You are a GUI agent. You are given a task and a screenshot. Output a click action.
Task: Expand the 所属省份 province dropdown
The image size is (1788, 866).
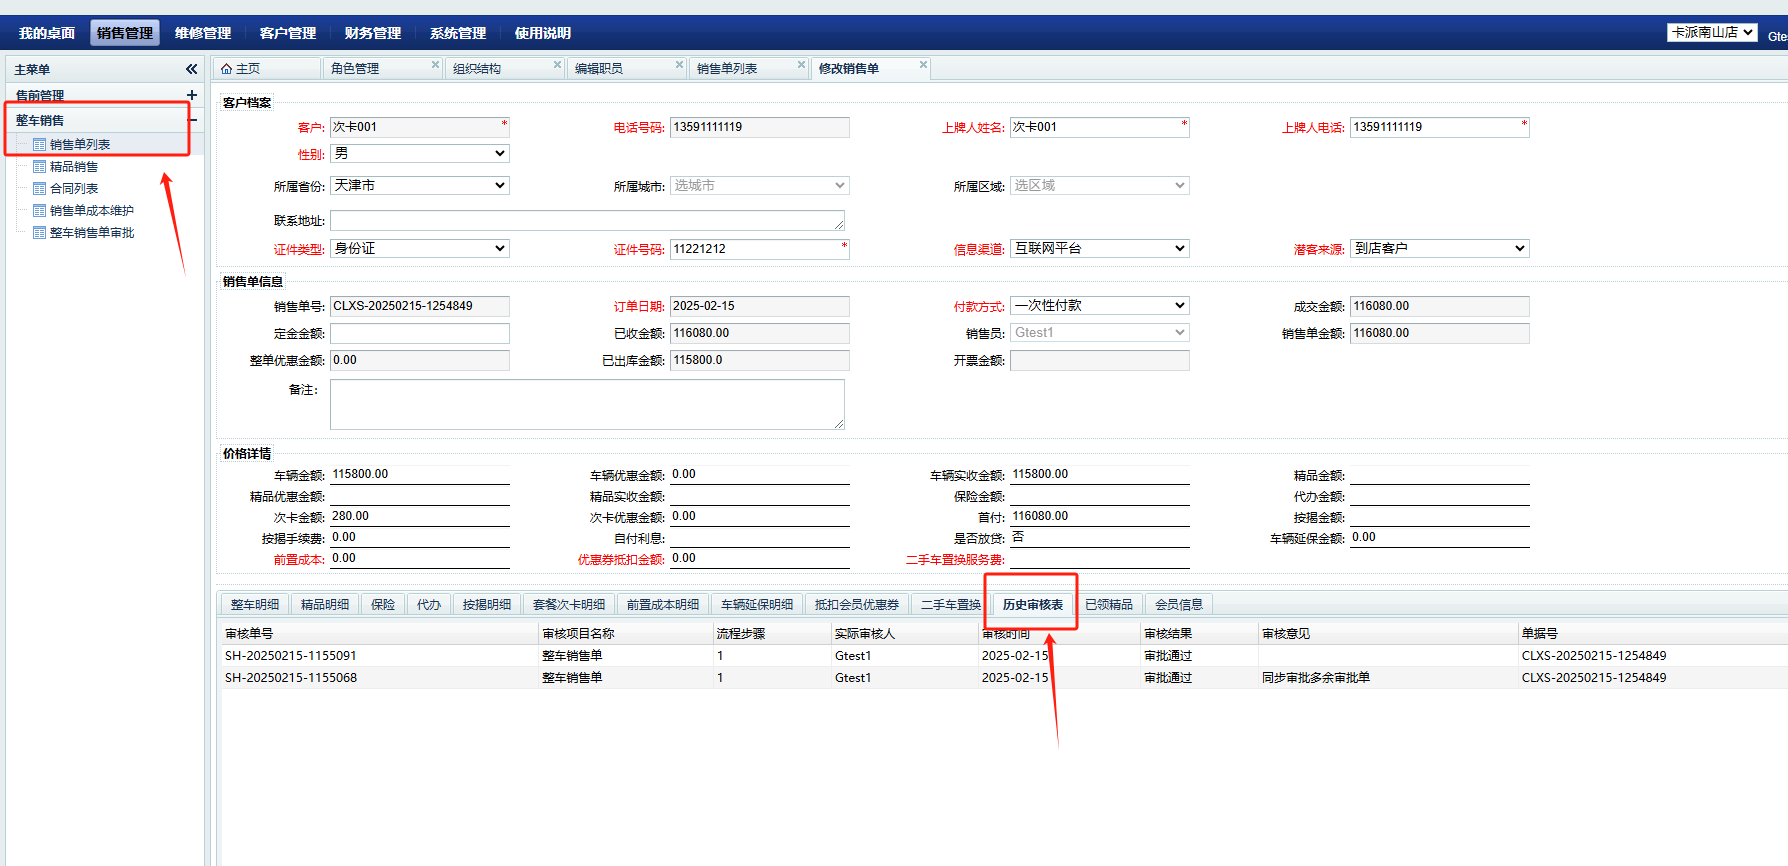click(419, 186)
